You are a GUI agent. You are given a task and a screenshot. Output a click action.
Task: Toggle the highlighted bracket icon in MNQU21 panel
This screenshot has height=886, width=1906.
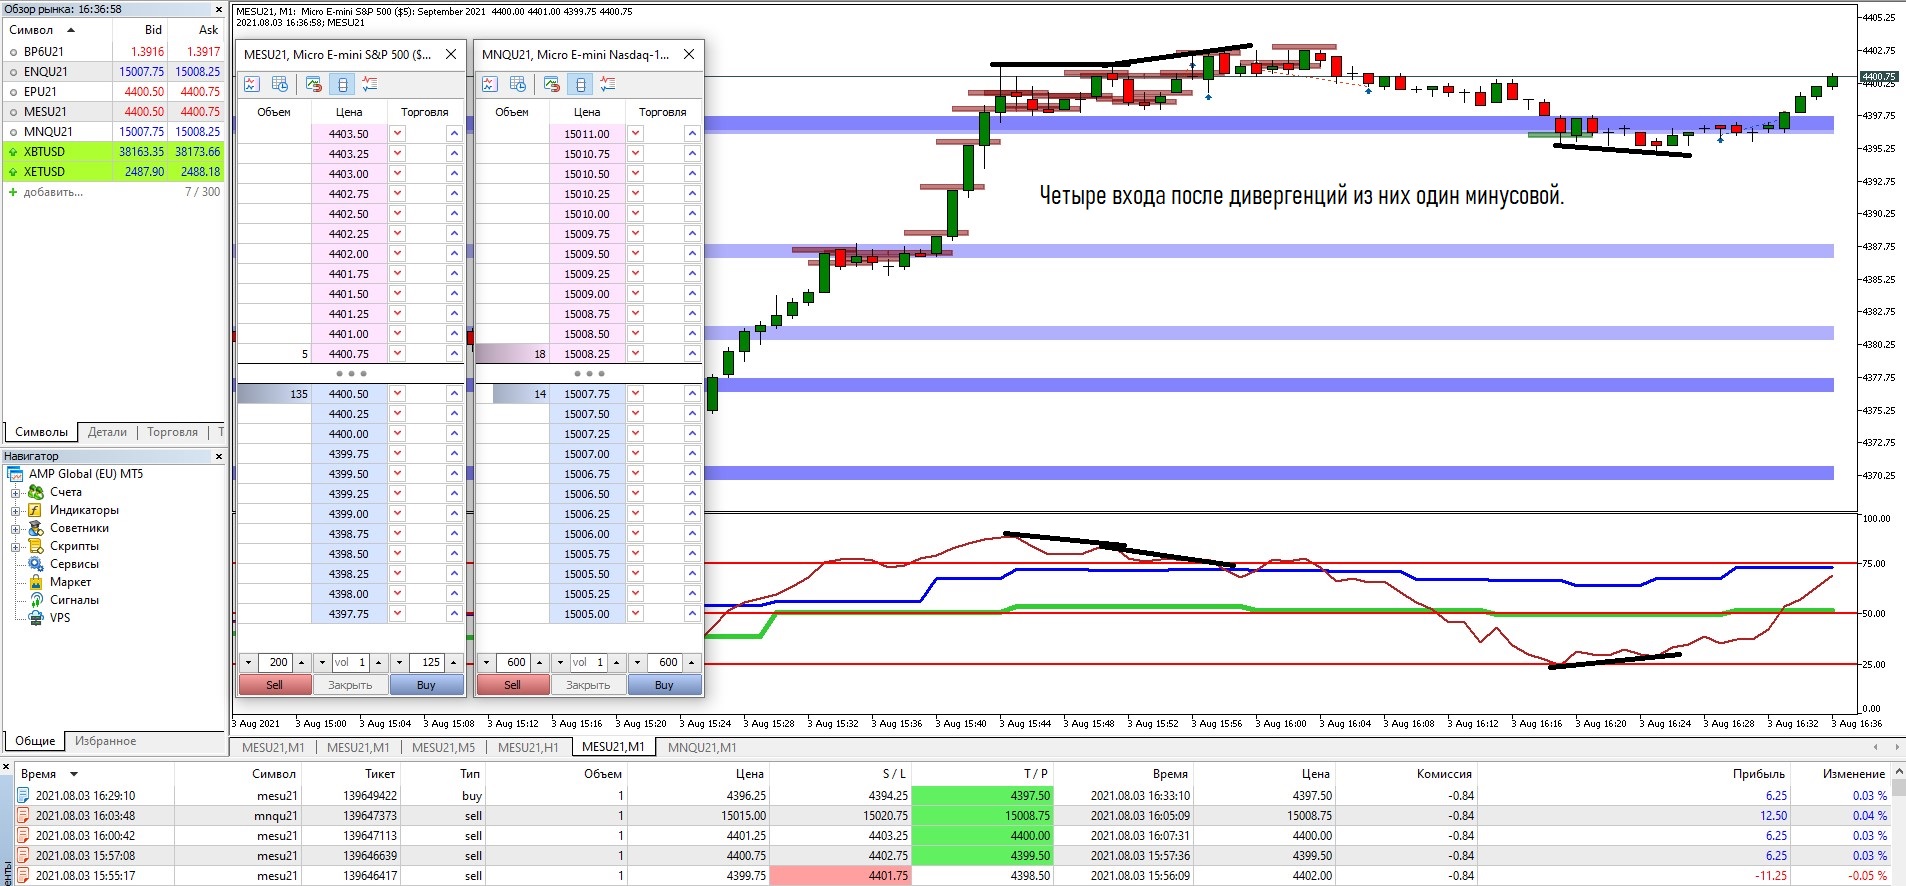click(x=580, y=84)
